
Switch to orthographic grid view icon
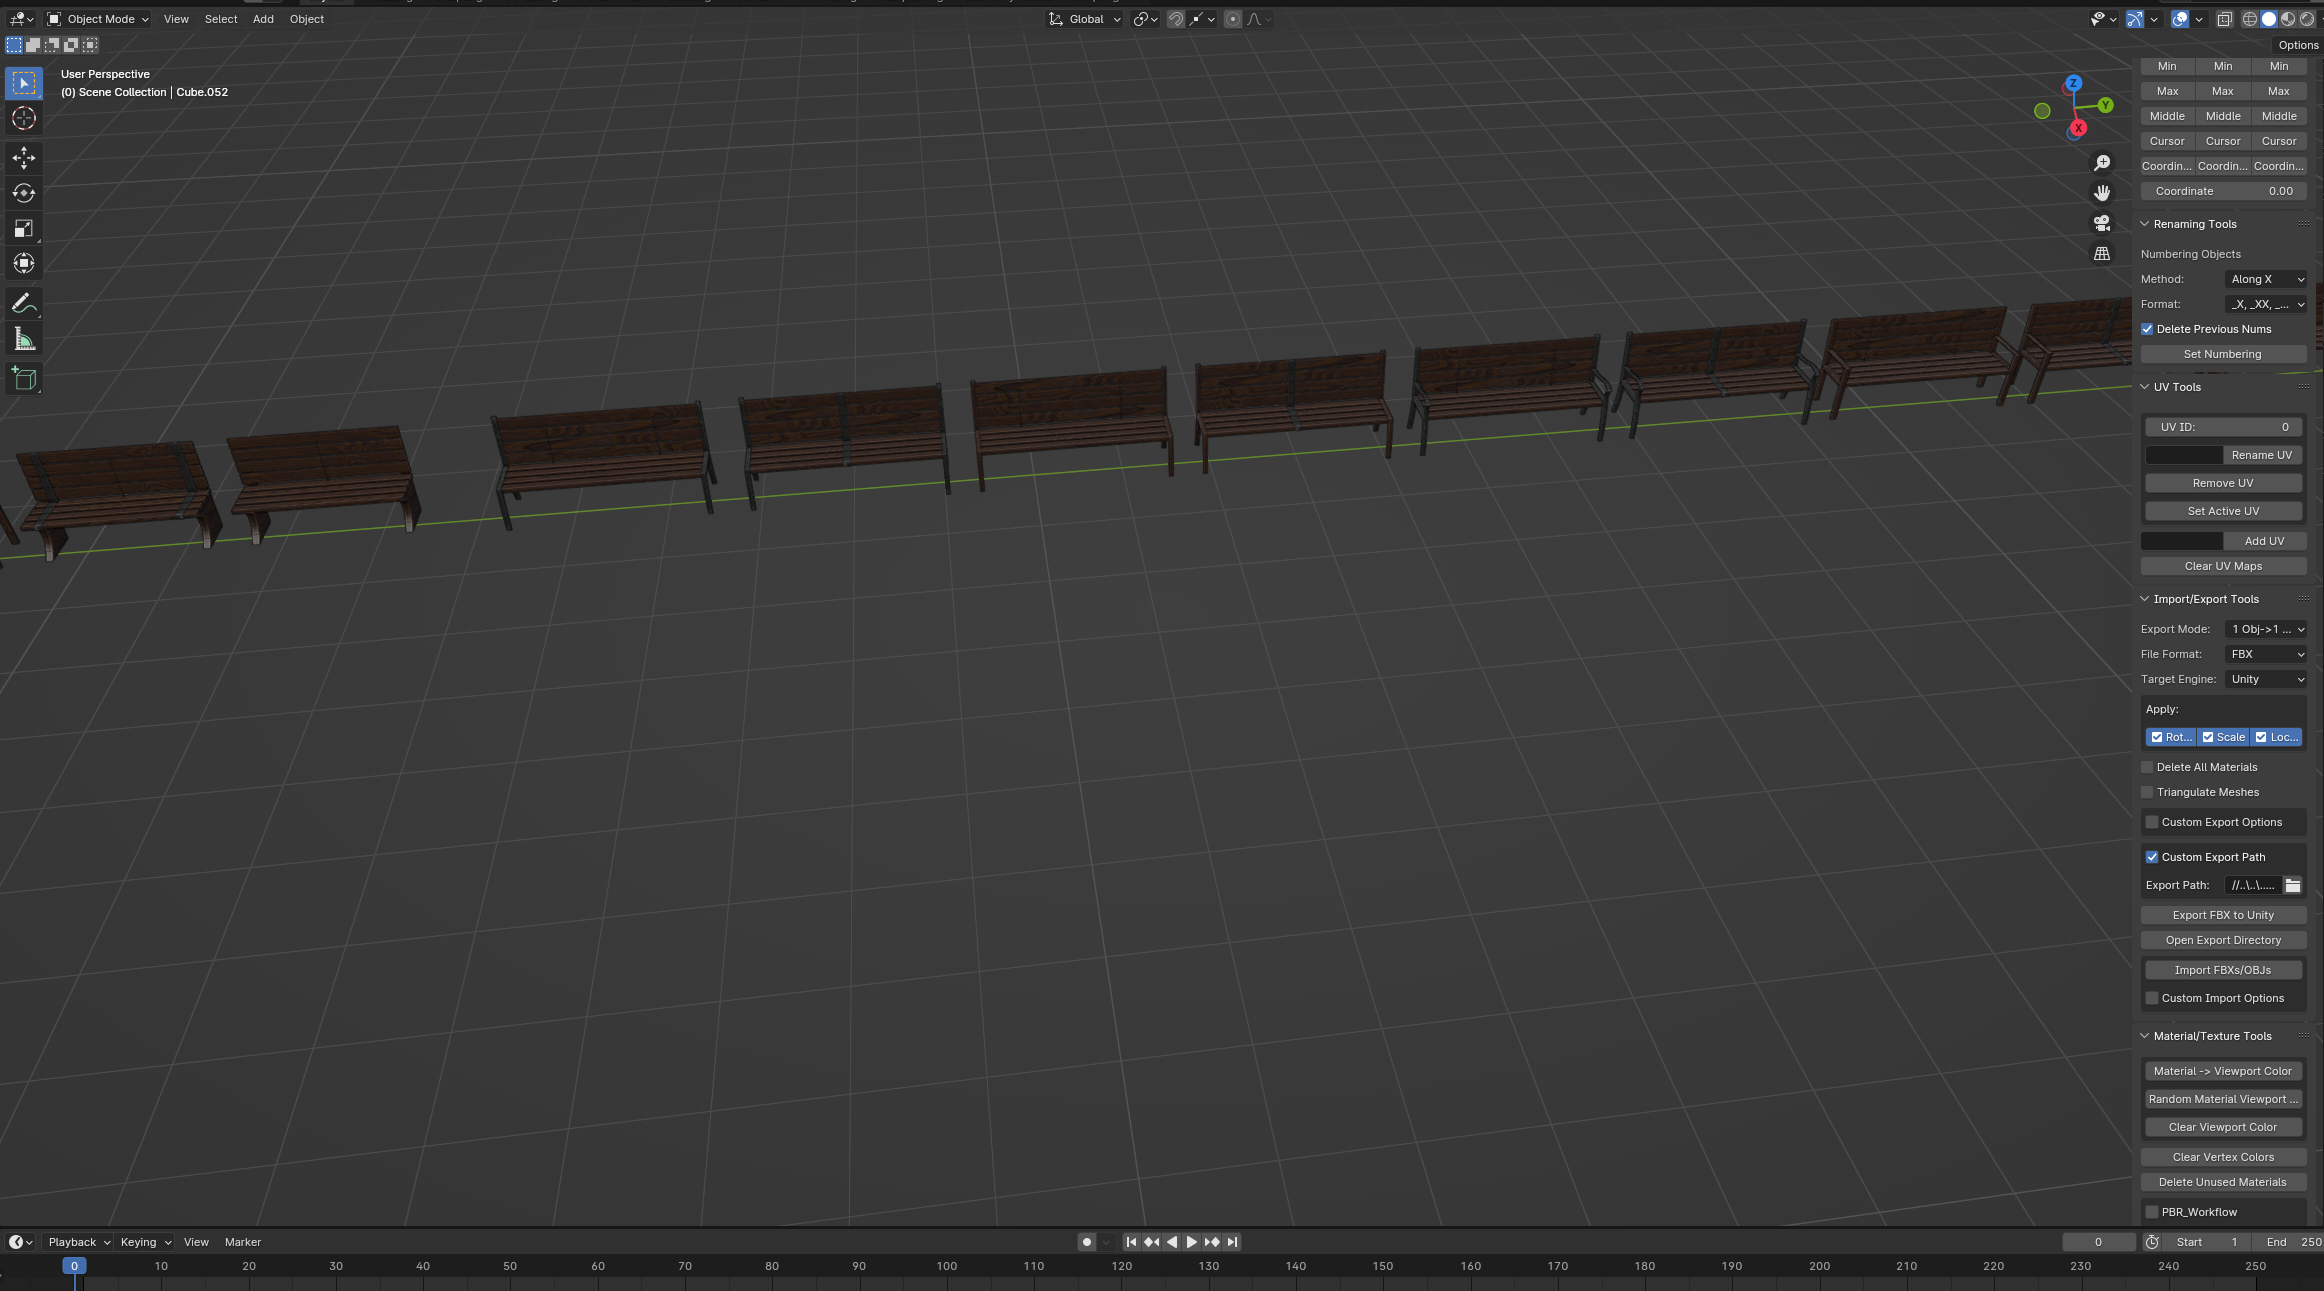point(2102,254)
